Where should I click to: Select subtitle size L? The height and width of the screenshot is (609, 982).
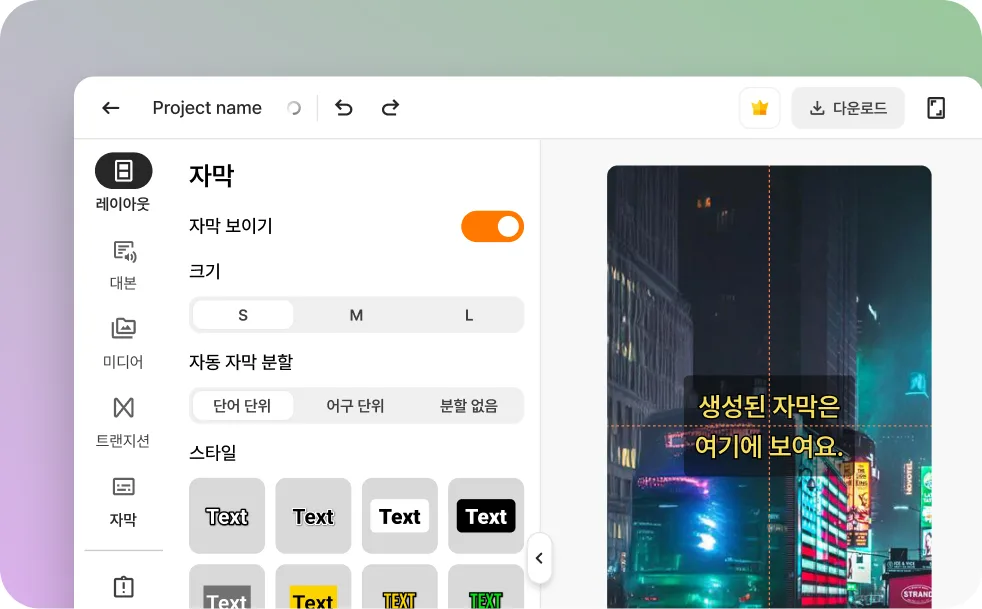tap(468, 315)
